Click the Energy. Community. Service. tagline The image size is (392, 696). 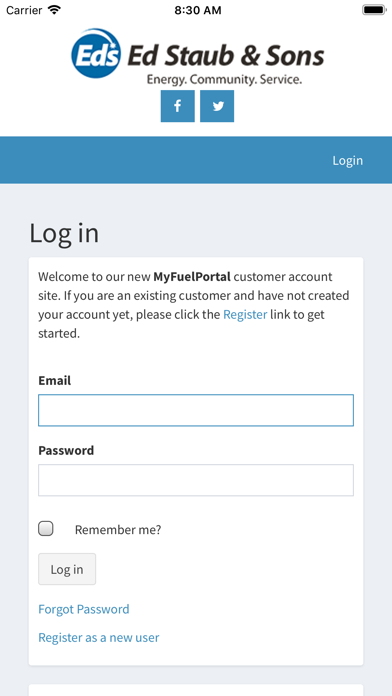click(x=224, y=80)
